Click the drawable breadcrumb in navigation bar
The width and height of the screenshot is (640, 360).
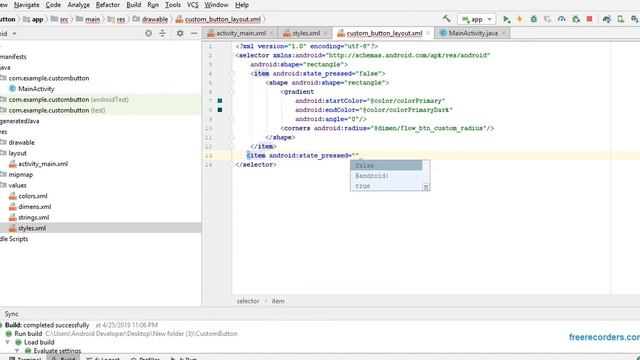tap(151, 19)
